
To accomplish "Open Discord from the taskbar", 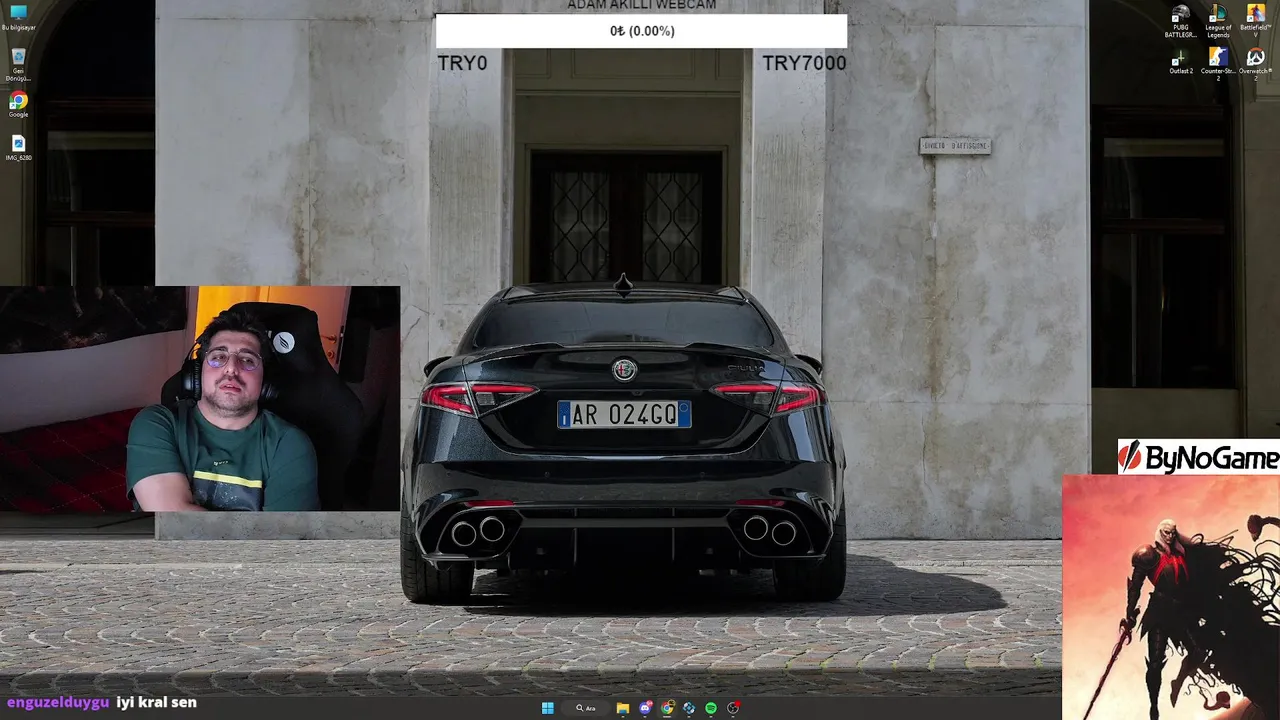I will pos(645,708).
